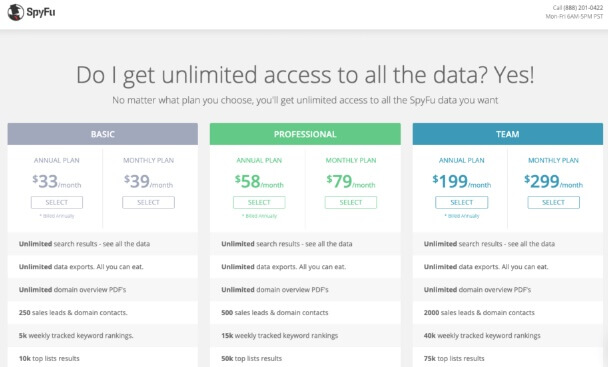608x367 pixels.
Task: Click the TEAM plan header
Action: pos(508,134)
